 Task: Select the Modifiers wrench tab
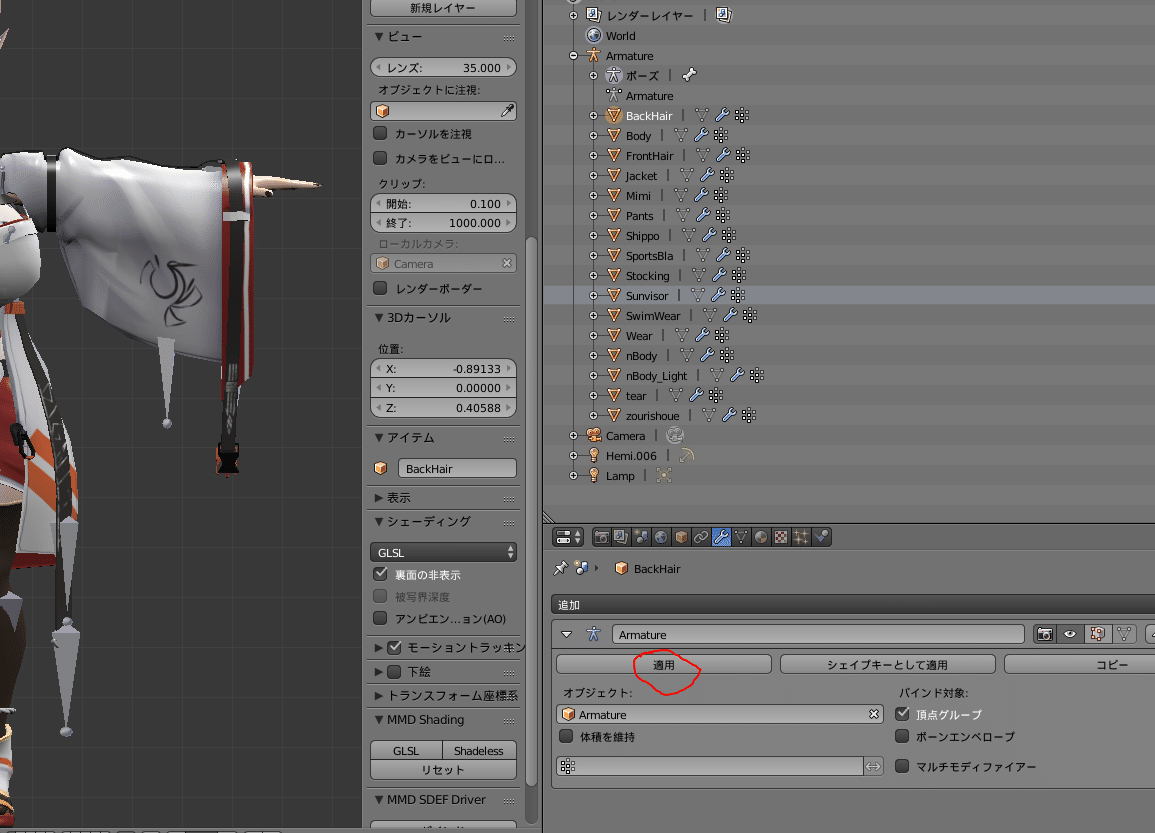point(721,537)
